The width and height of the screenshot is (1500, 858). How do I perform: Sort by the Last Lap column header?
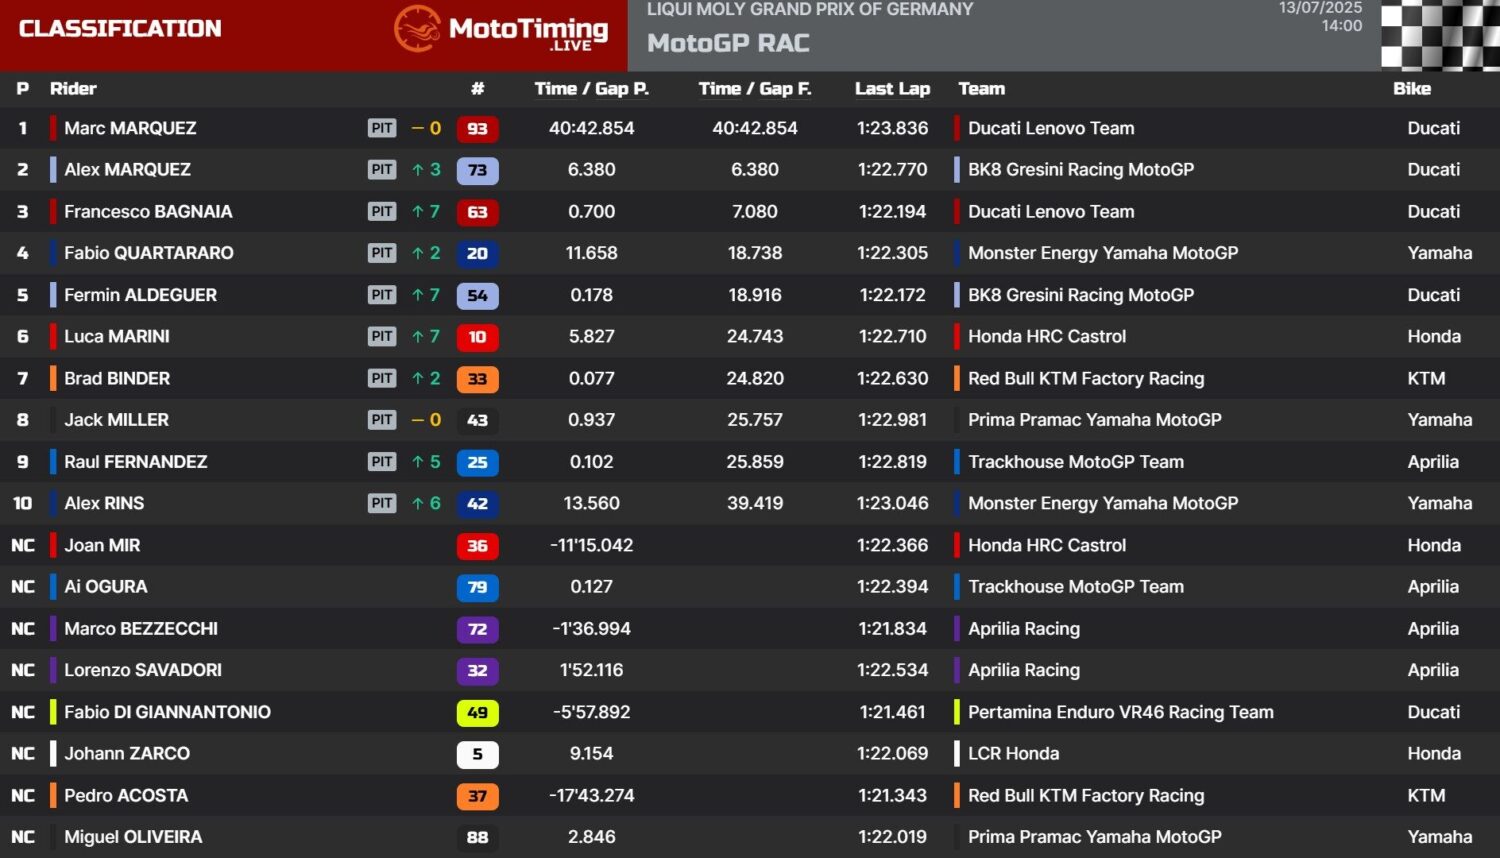click(892, 89)
